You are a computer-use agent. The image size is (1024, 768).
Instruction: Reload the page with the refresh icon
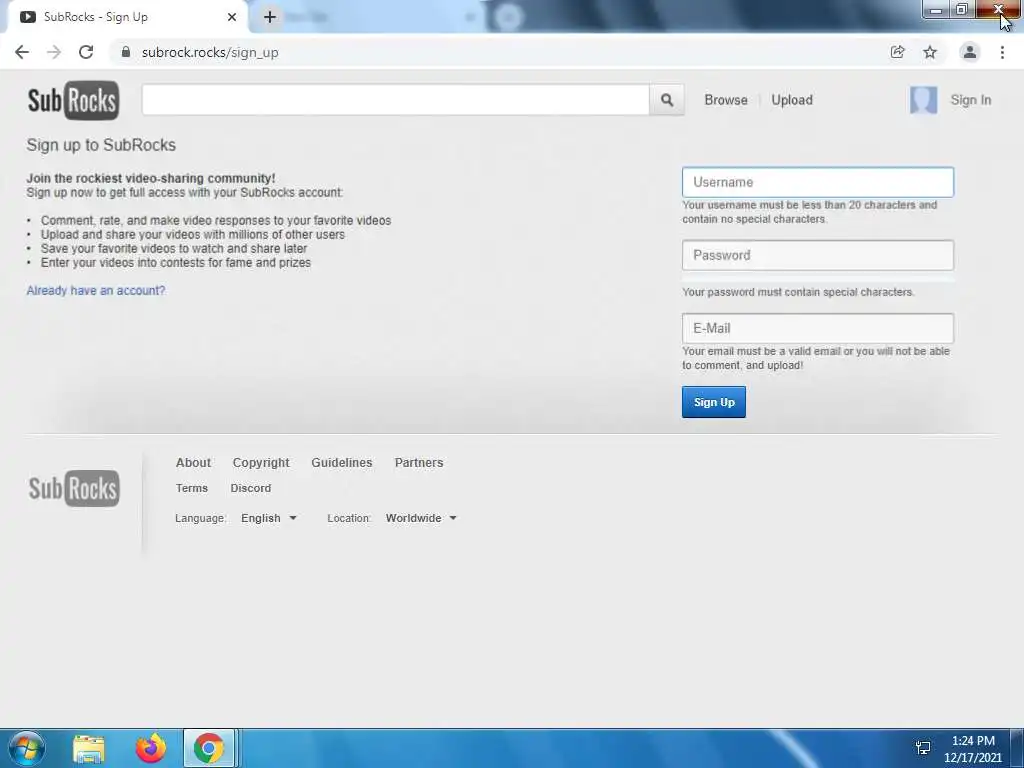(86, 52)
